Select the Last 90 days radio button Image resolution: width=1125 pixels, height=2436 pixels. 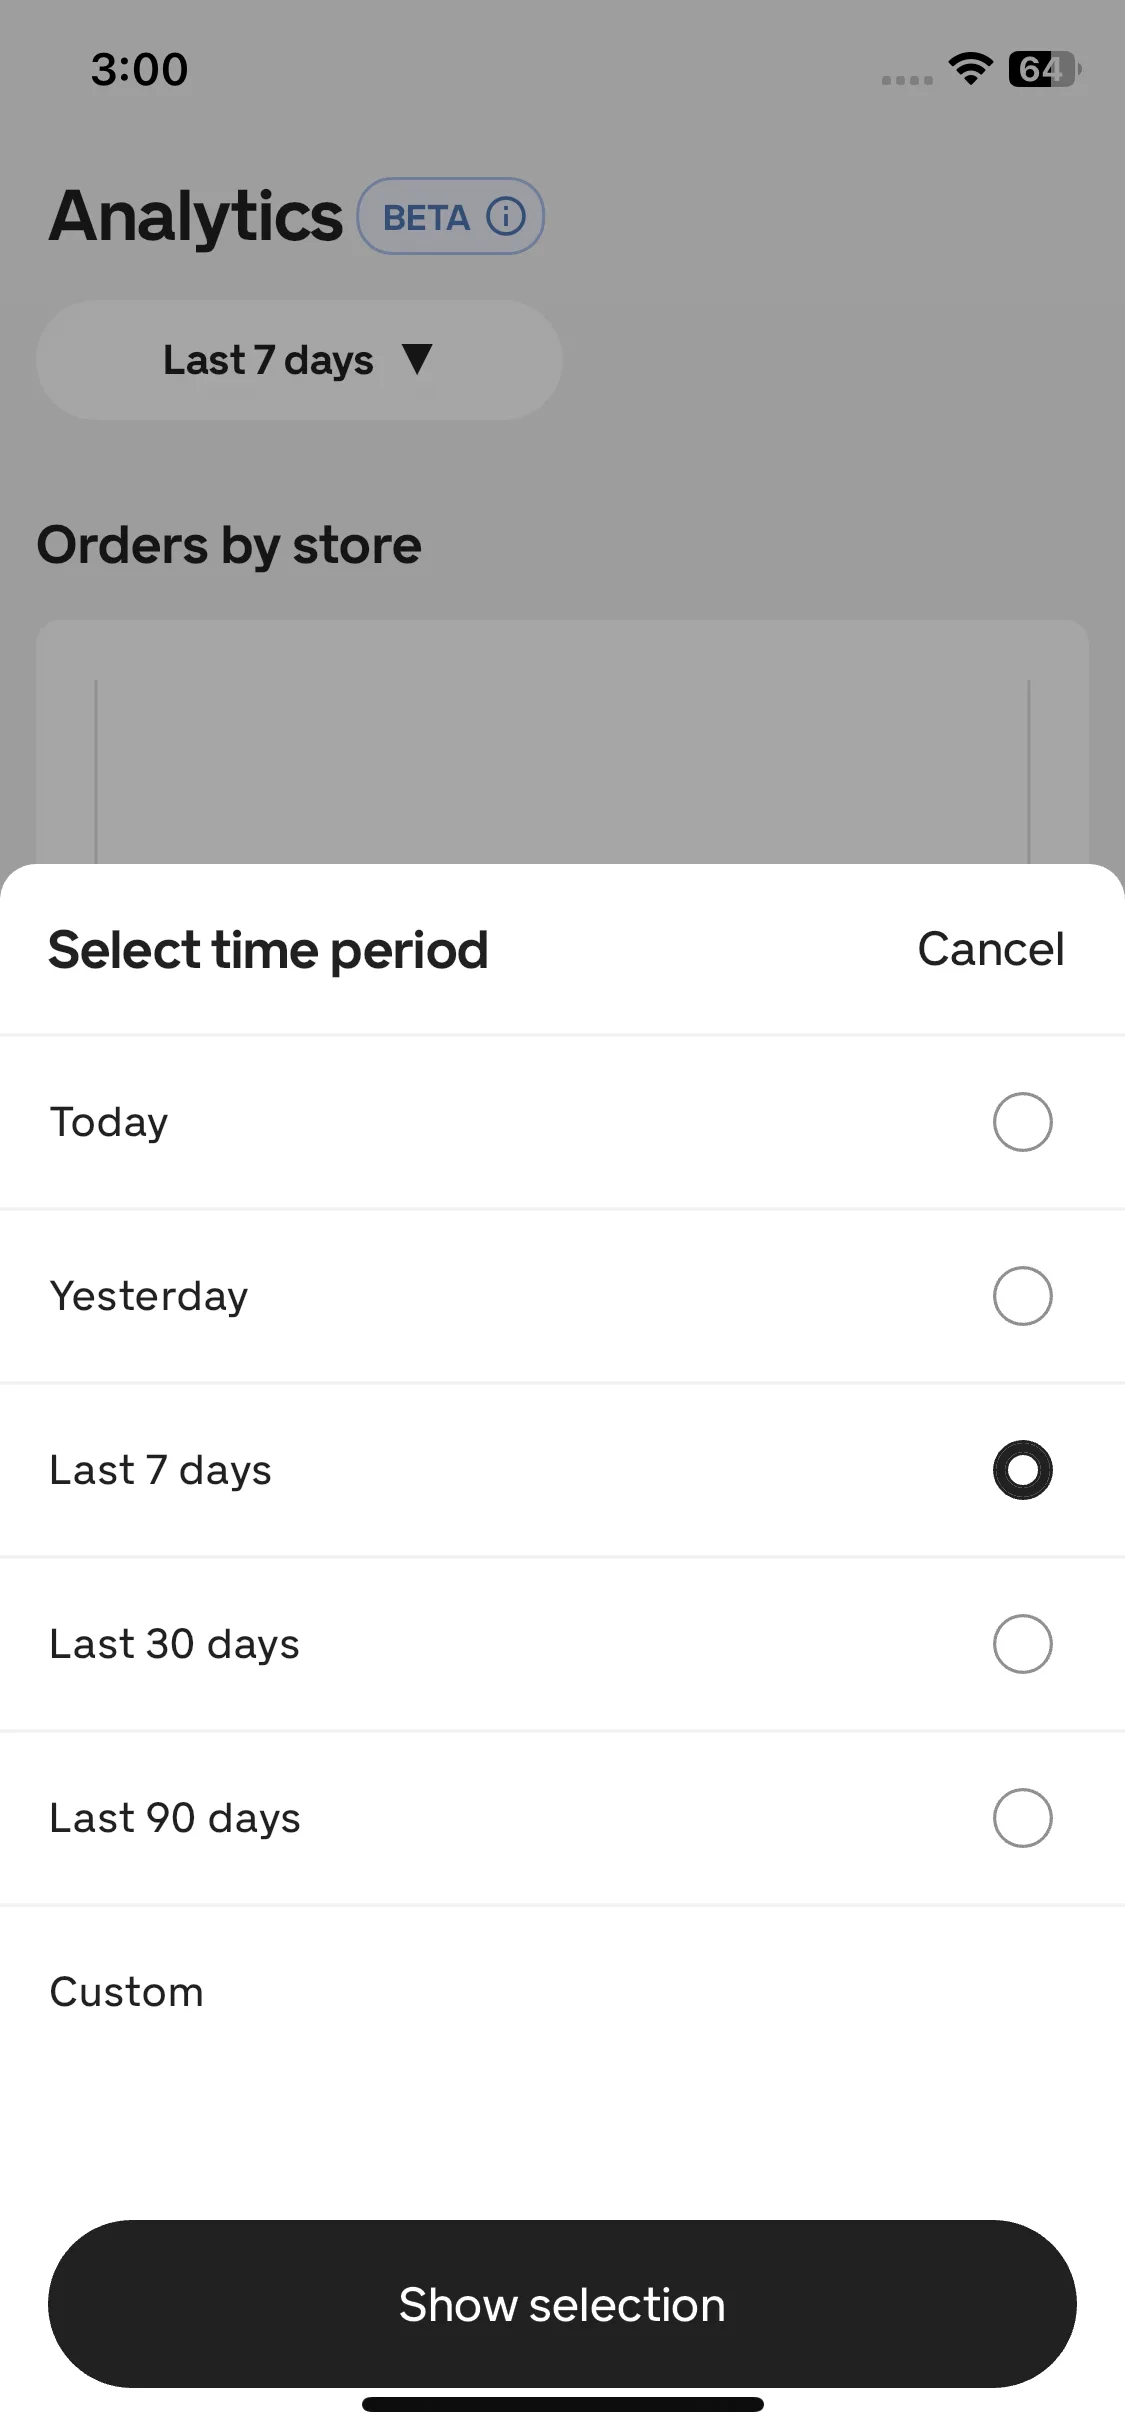[1022, 1818]
